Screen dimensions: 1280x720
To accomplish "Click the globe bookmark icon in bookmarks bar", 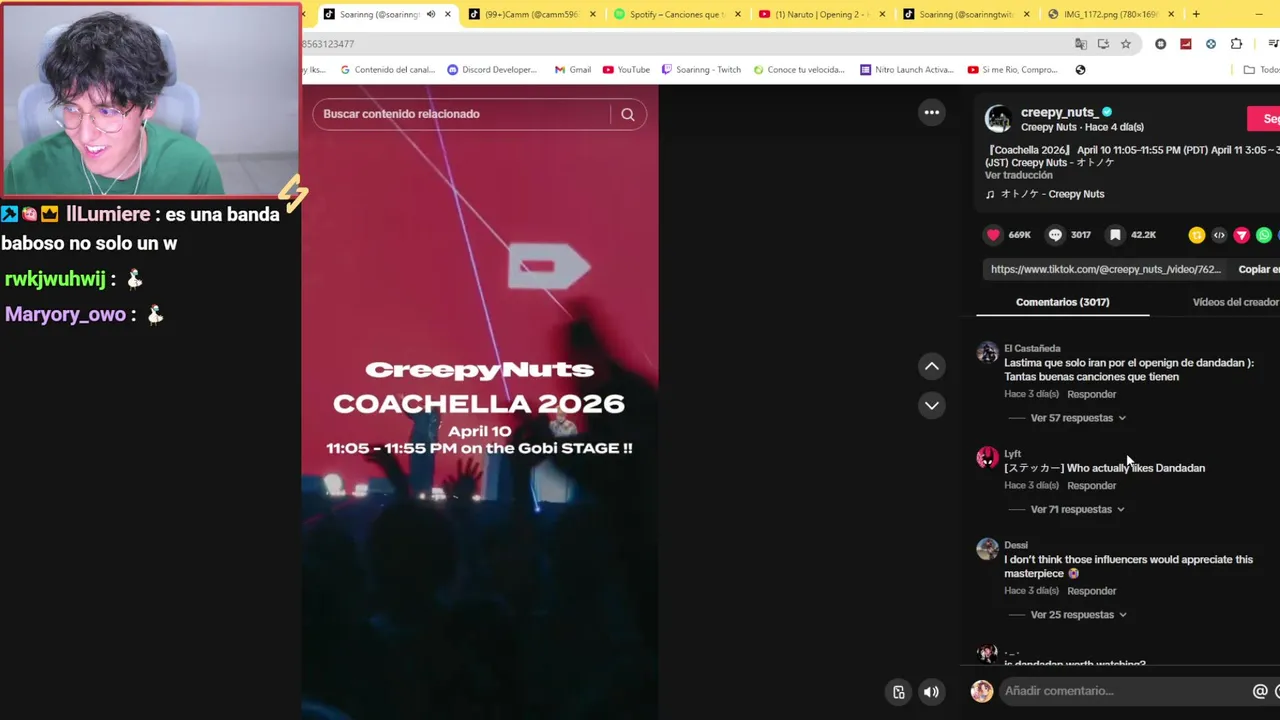I will point(1080,70).
